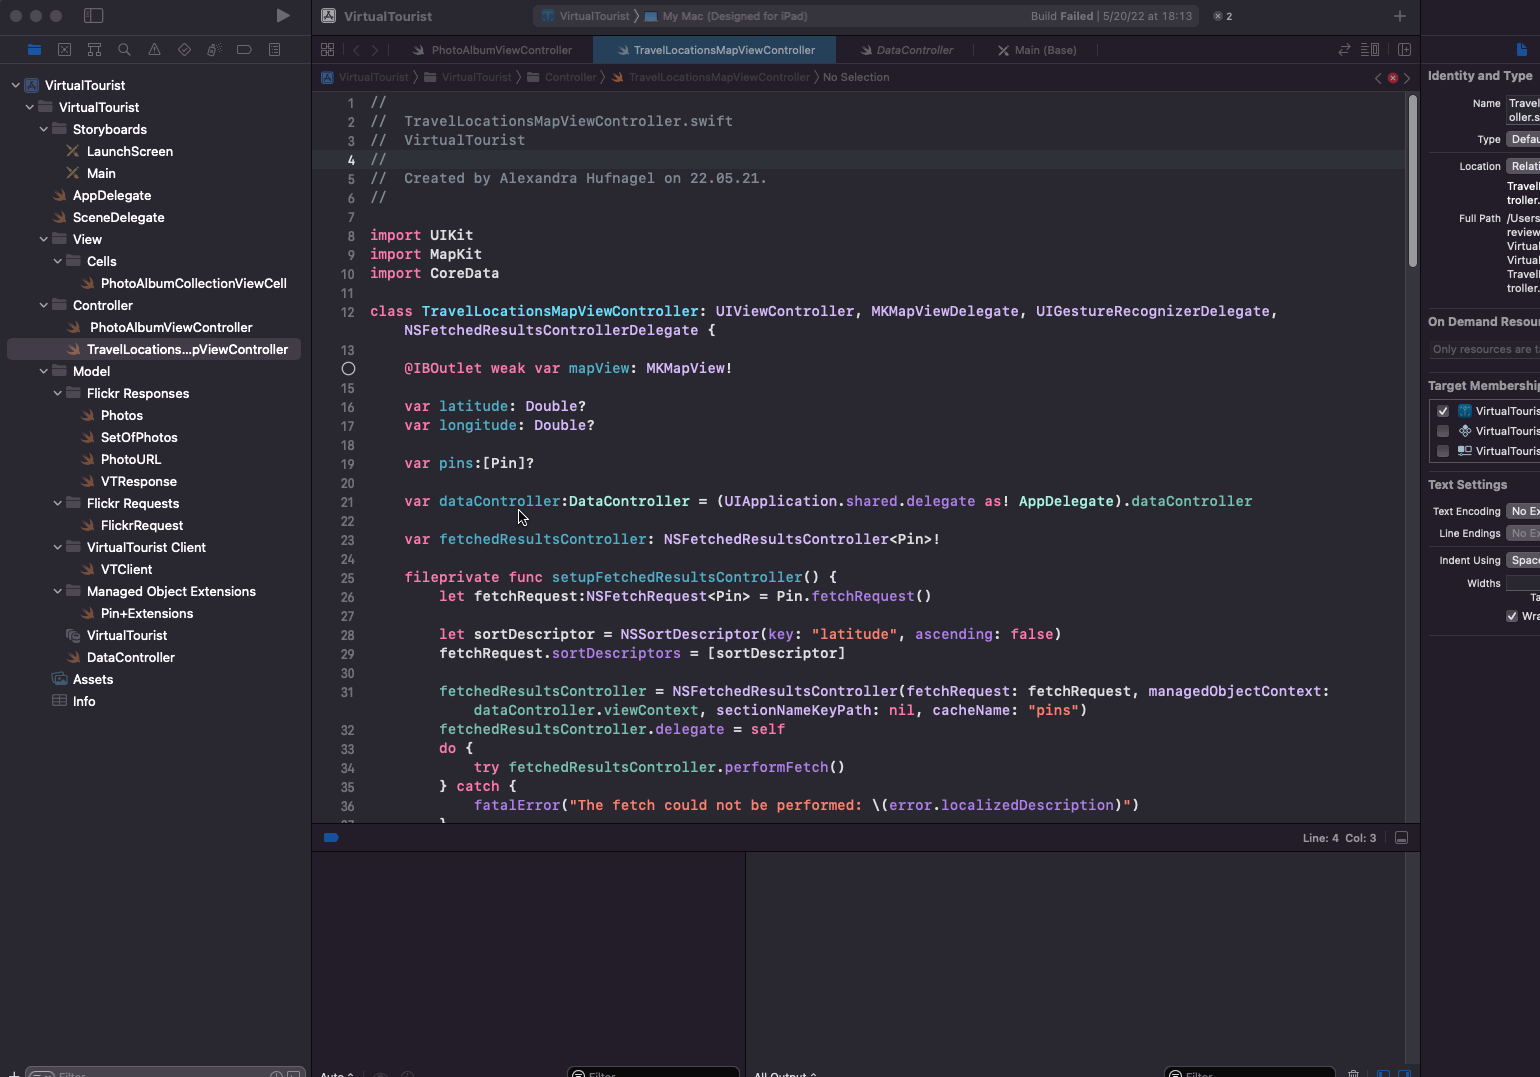Enable VirtualTourist test target membership checkbox
Viewport: 1540px width, 1077px height.
point(1443,431)
